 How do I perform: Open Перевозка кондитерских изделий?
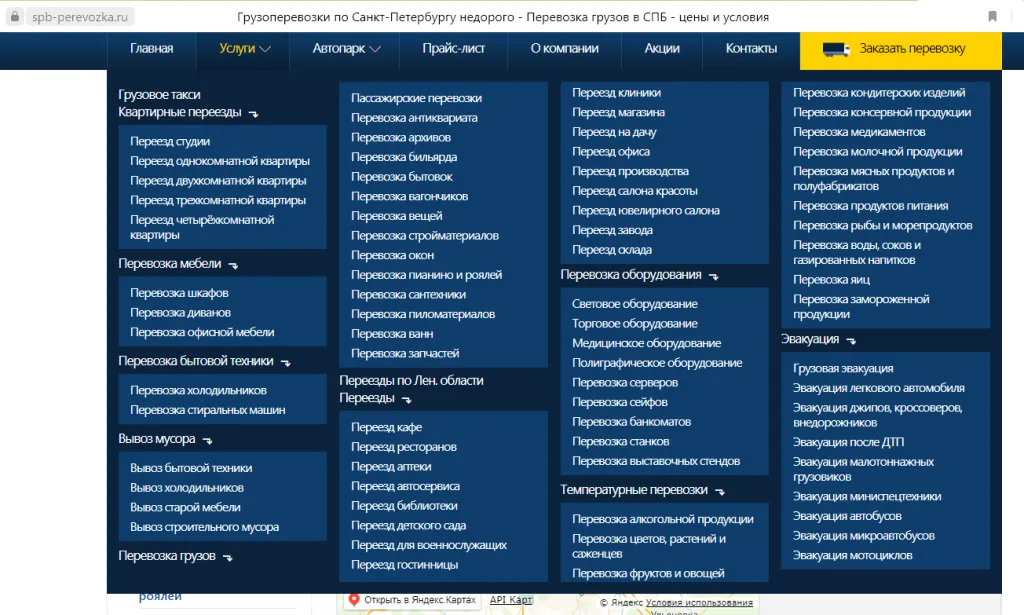pyautogui.click(x=878, y=93)
